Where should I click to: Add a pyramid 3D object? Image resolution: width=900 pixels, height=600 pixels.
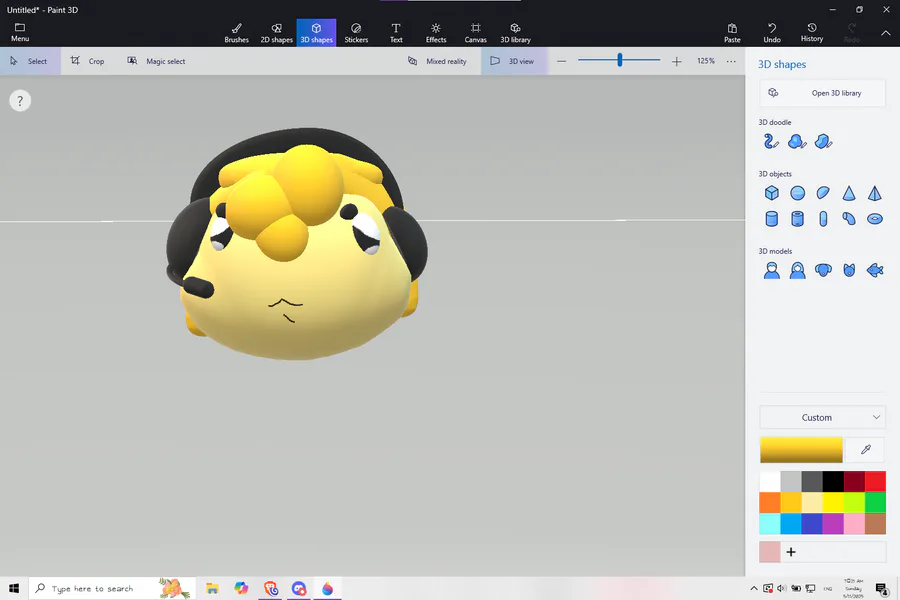click(x=875, y=193)
